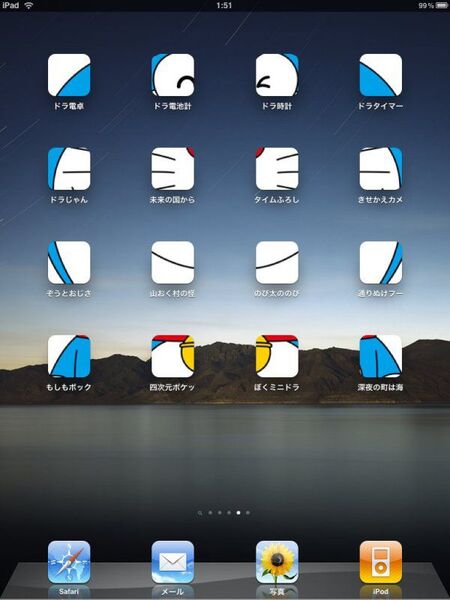Tap the Spotlight search magnifier page indicator
The height and width of the screenshot is (600, 450).
pyautogui.click(x=200, y=513)
